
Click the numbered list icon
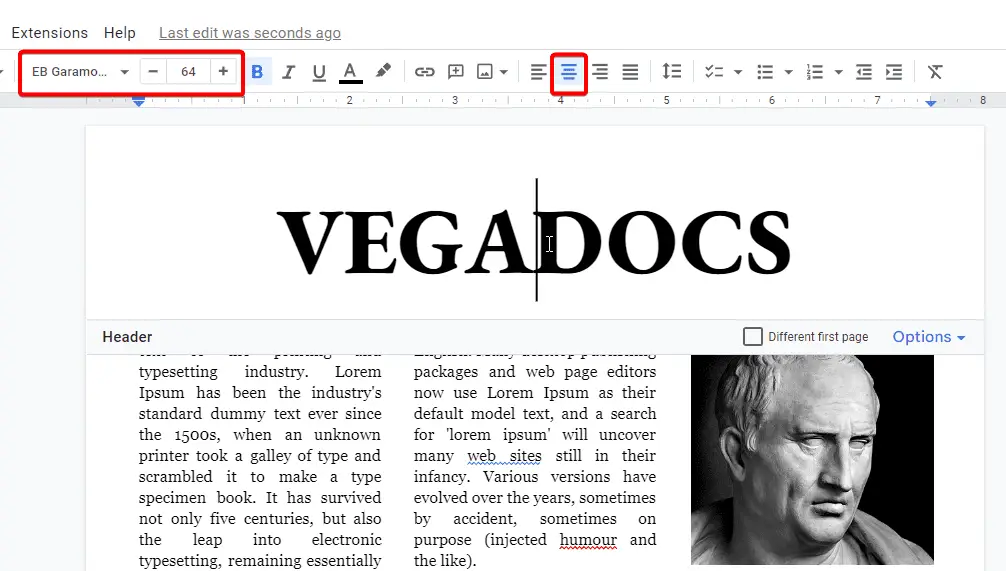coord(815,72)
